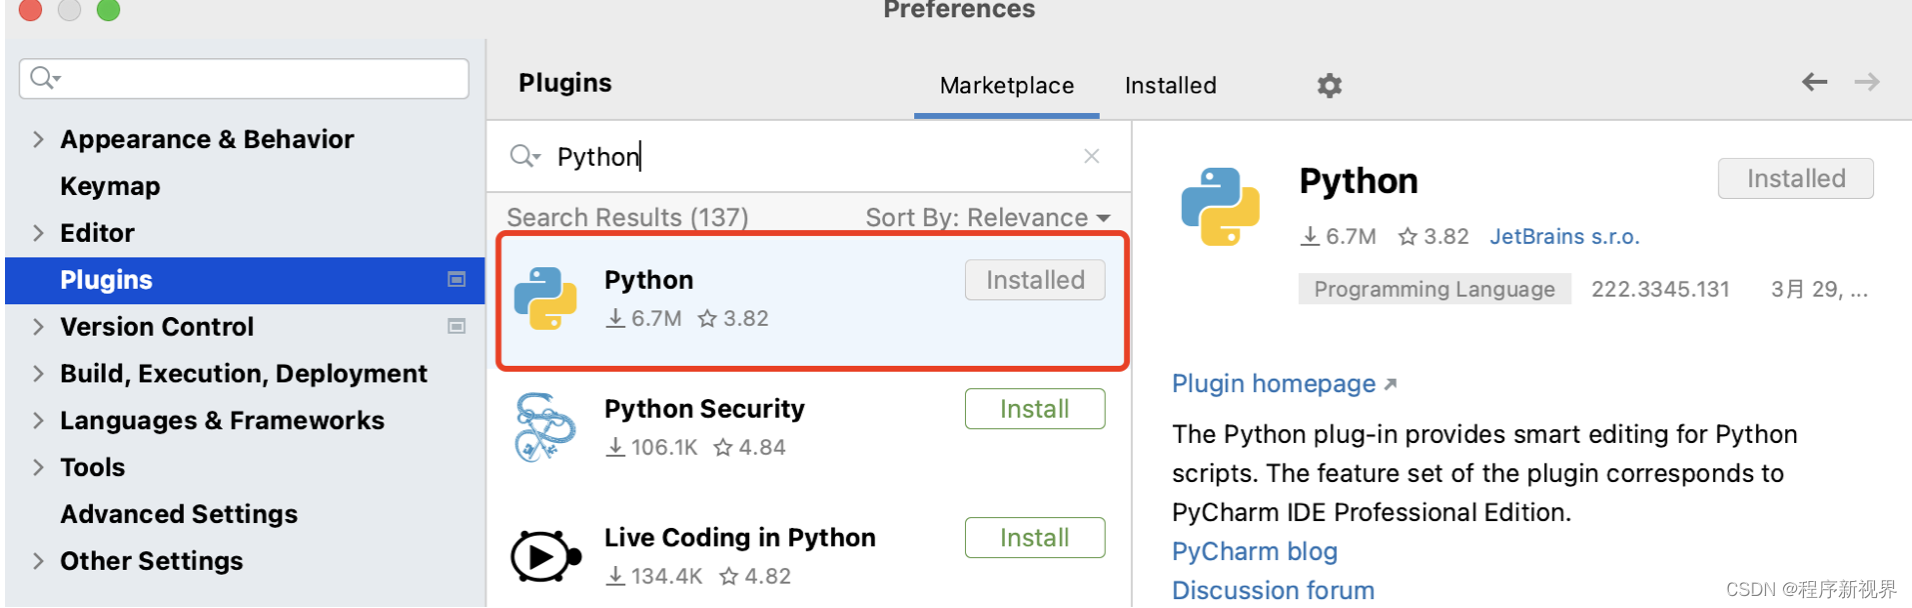This screenshot has width=1912, height=608.
Task: Click the version number 222.3345.131
Action: coord(1660,289)
